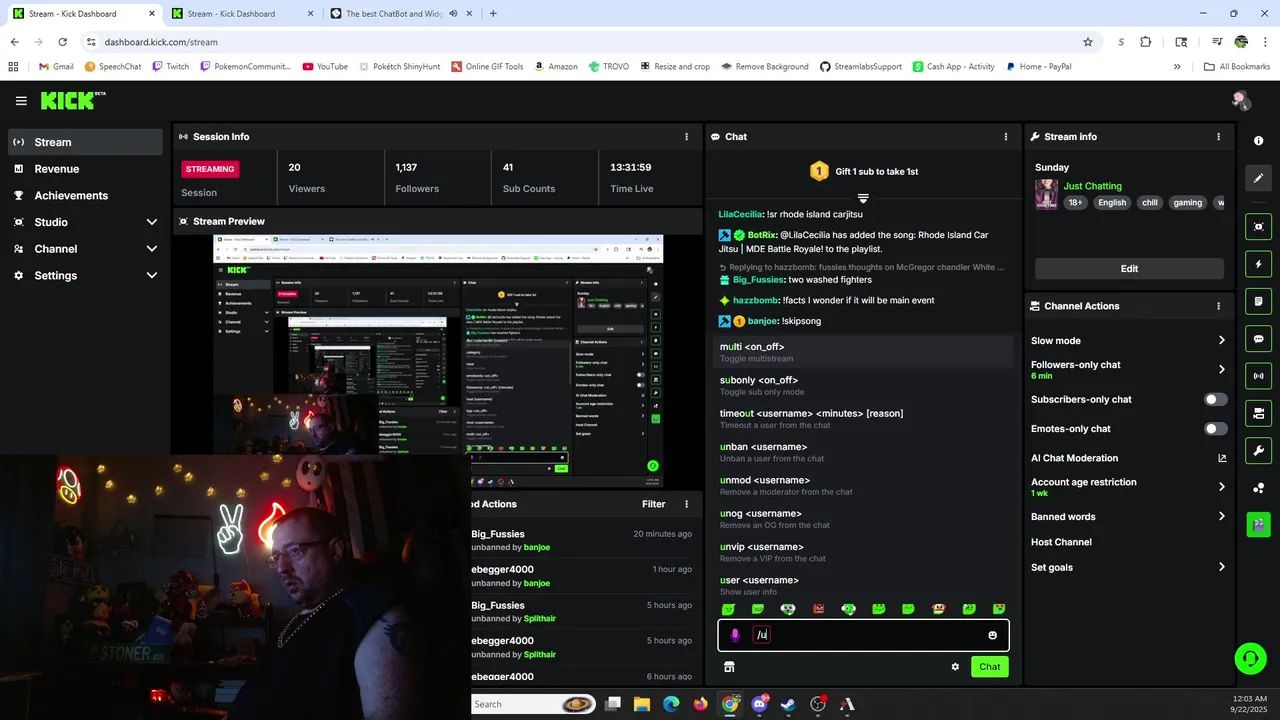Open Followers-only chat options
The width and height of the screenshot is (1280, 720).
pyautogui.click(x=1128, y=370)
